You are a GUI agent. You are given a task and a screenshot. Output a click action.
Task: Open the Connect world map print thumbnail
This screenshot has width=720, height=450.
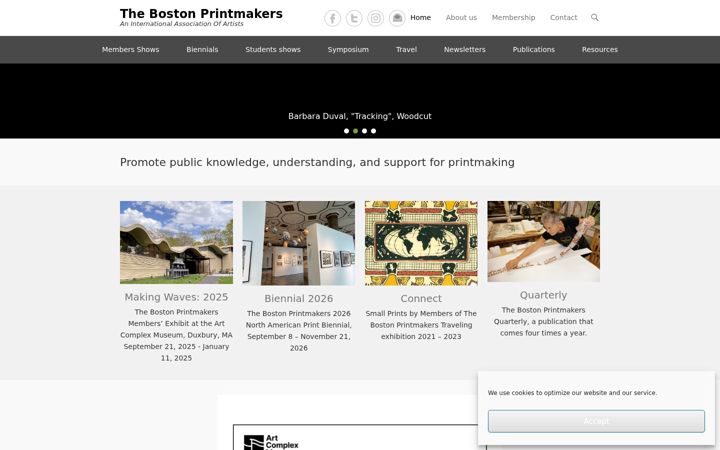tap(421, 243)
